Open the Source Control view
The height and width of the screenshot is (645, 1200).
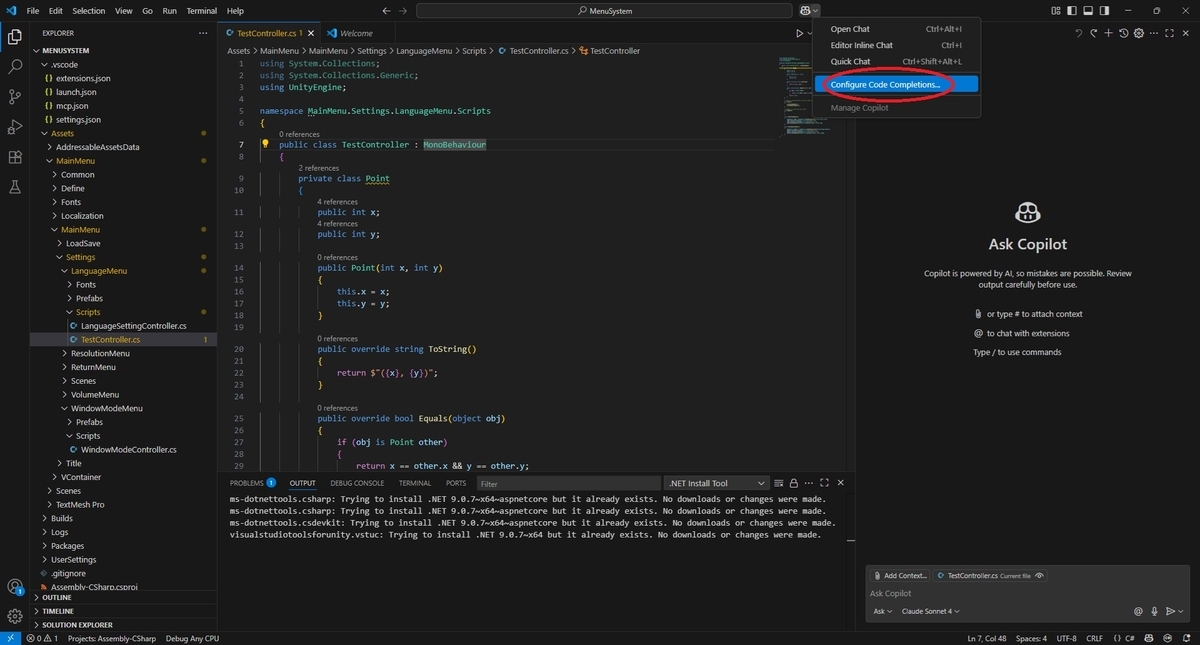point(15,97)
